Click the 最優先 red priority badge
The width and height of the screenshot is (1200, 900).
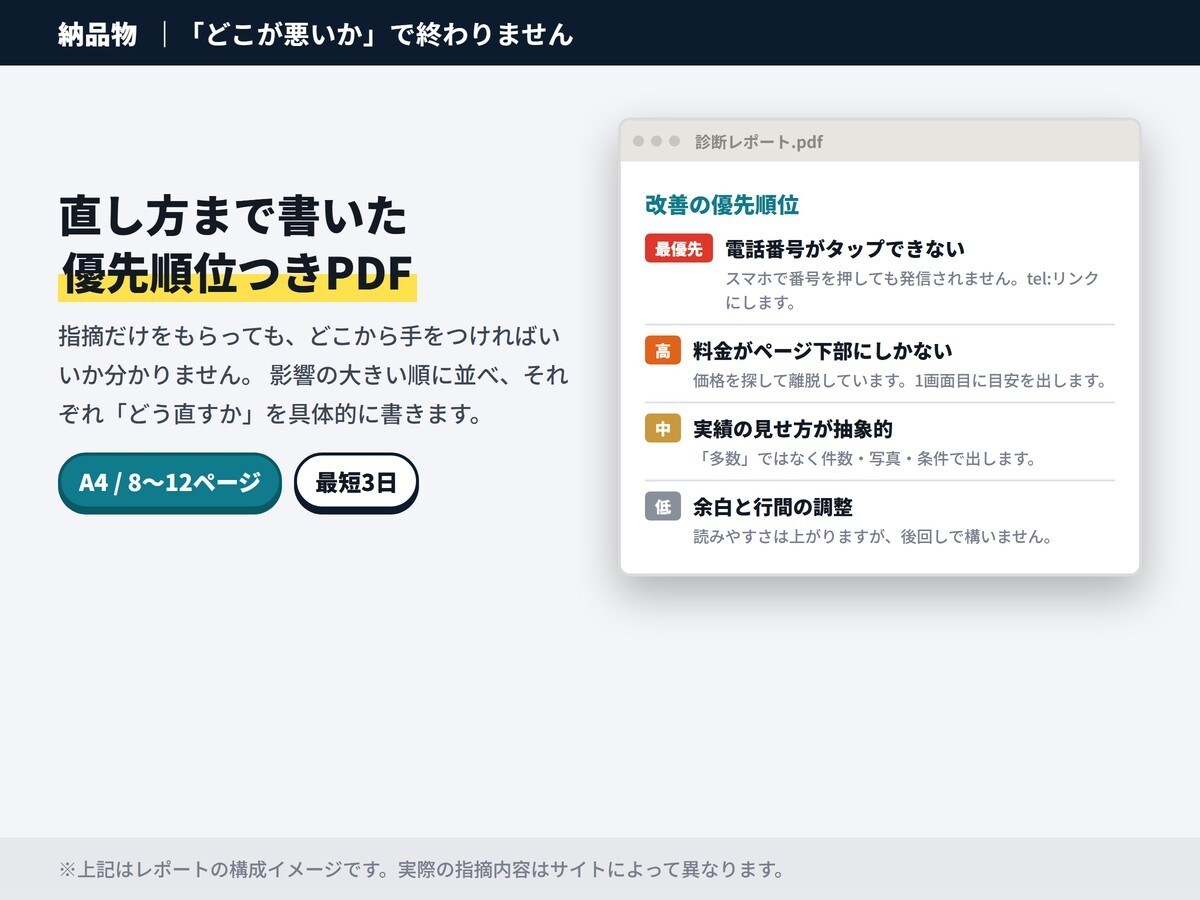point(679,249)
